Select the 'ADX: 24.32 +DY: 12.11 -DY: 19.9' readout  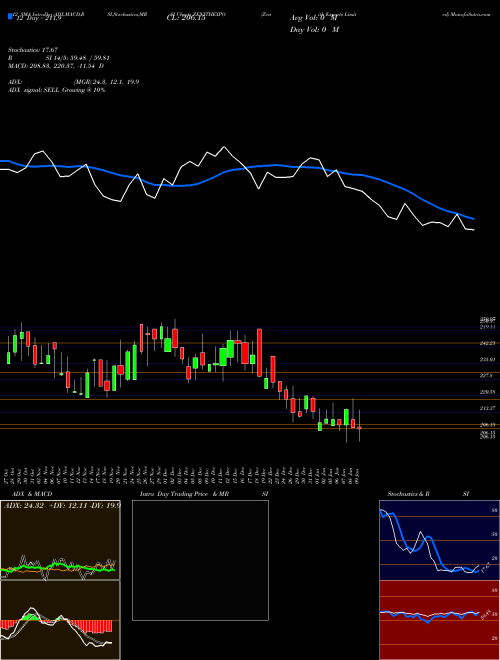(62, 505)
